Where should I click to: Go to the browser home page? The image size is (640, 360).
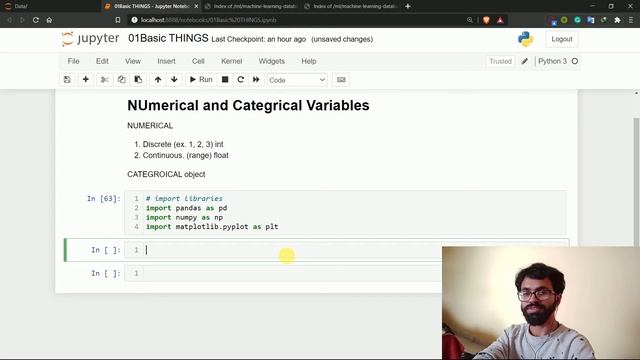(49, 20)
